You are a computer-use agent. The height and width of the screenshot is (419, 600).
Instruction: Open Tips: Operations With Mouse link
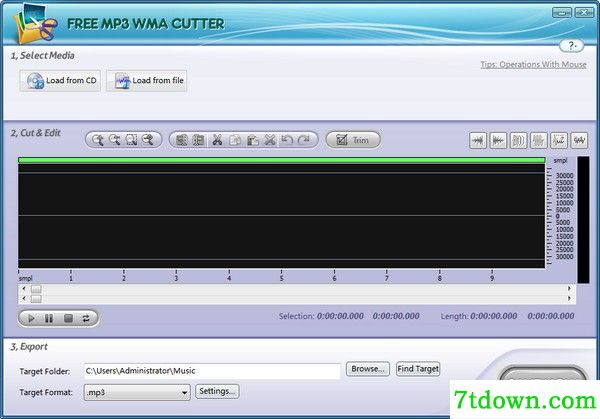click(533, 64)
